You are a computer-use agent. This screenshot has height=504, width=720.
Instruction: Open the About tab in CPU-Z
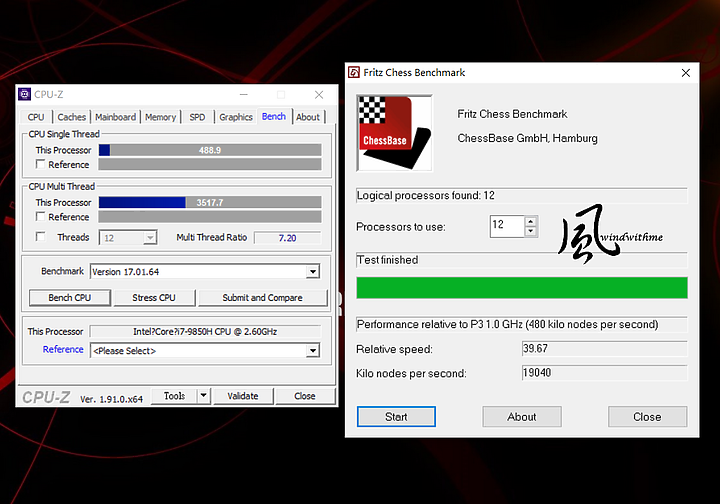click(308, 117)
